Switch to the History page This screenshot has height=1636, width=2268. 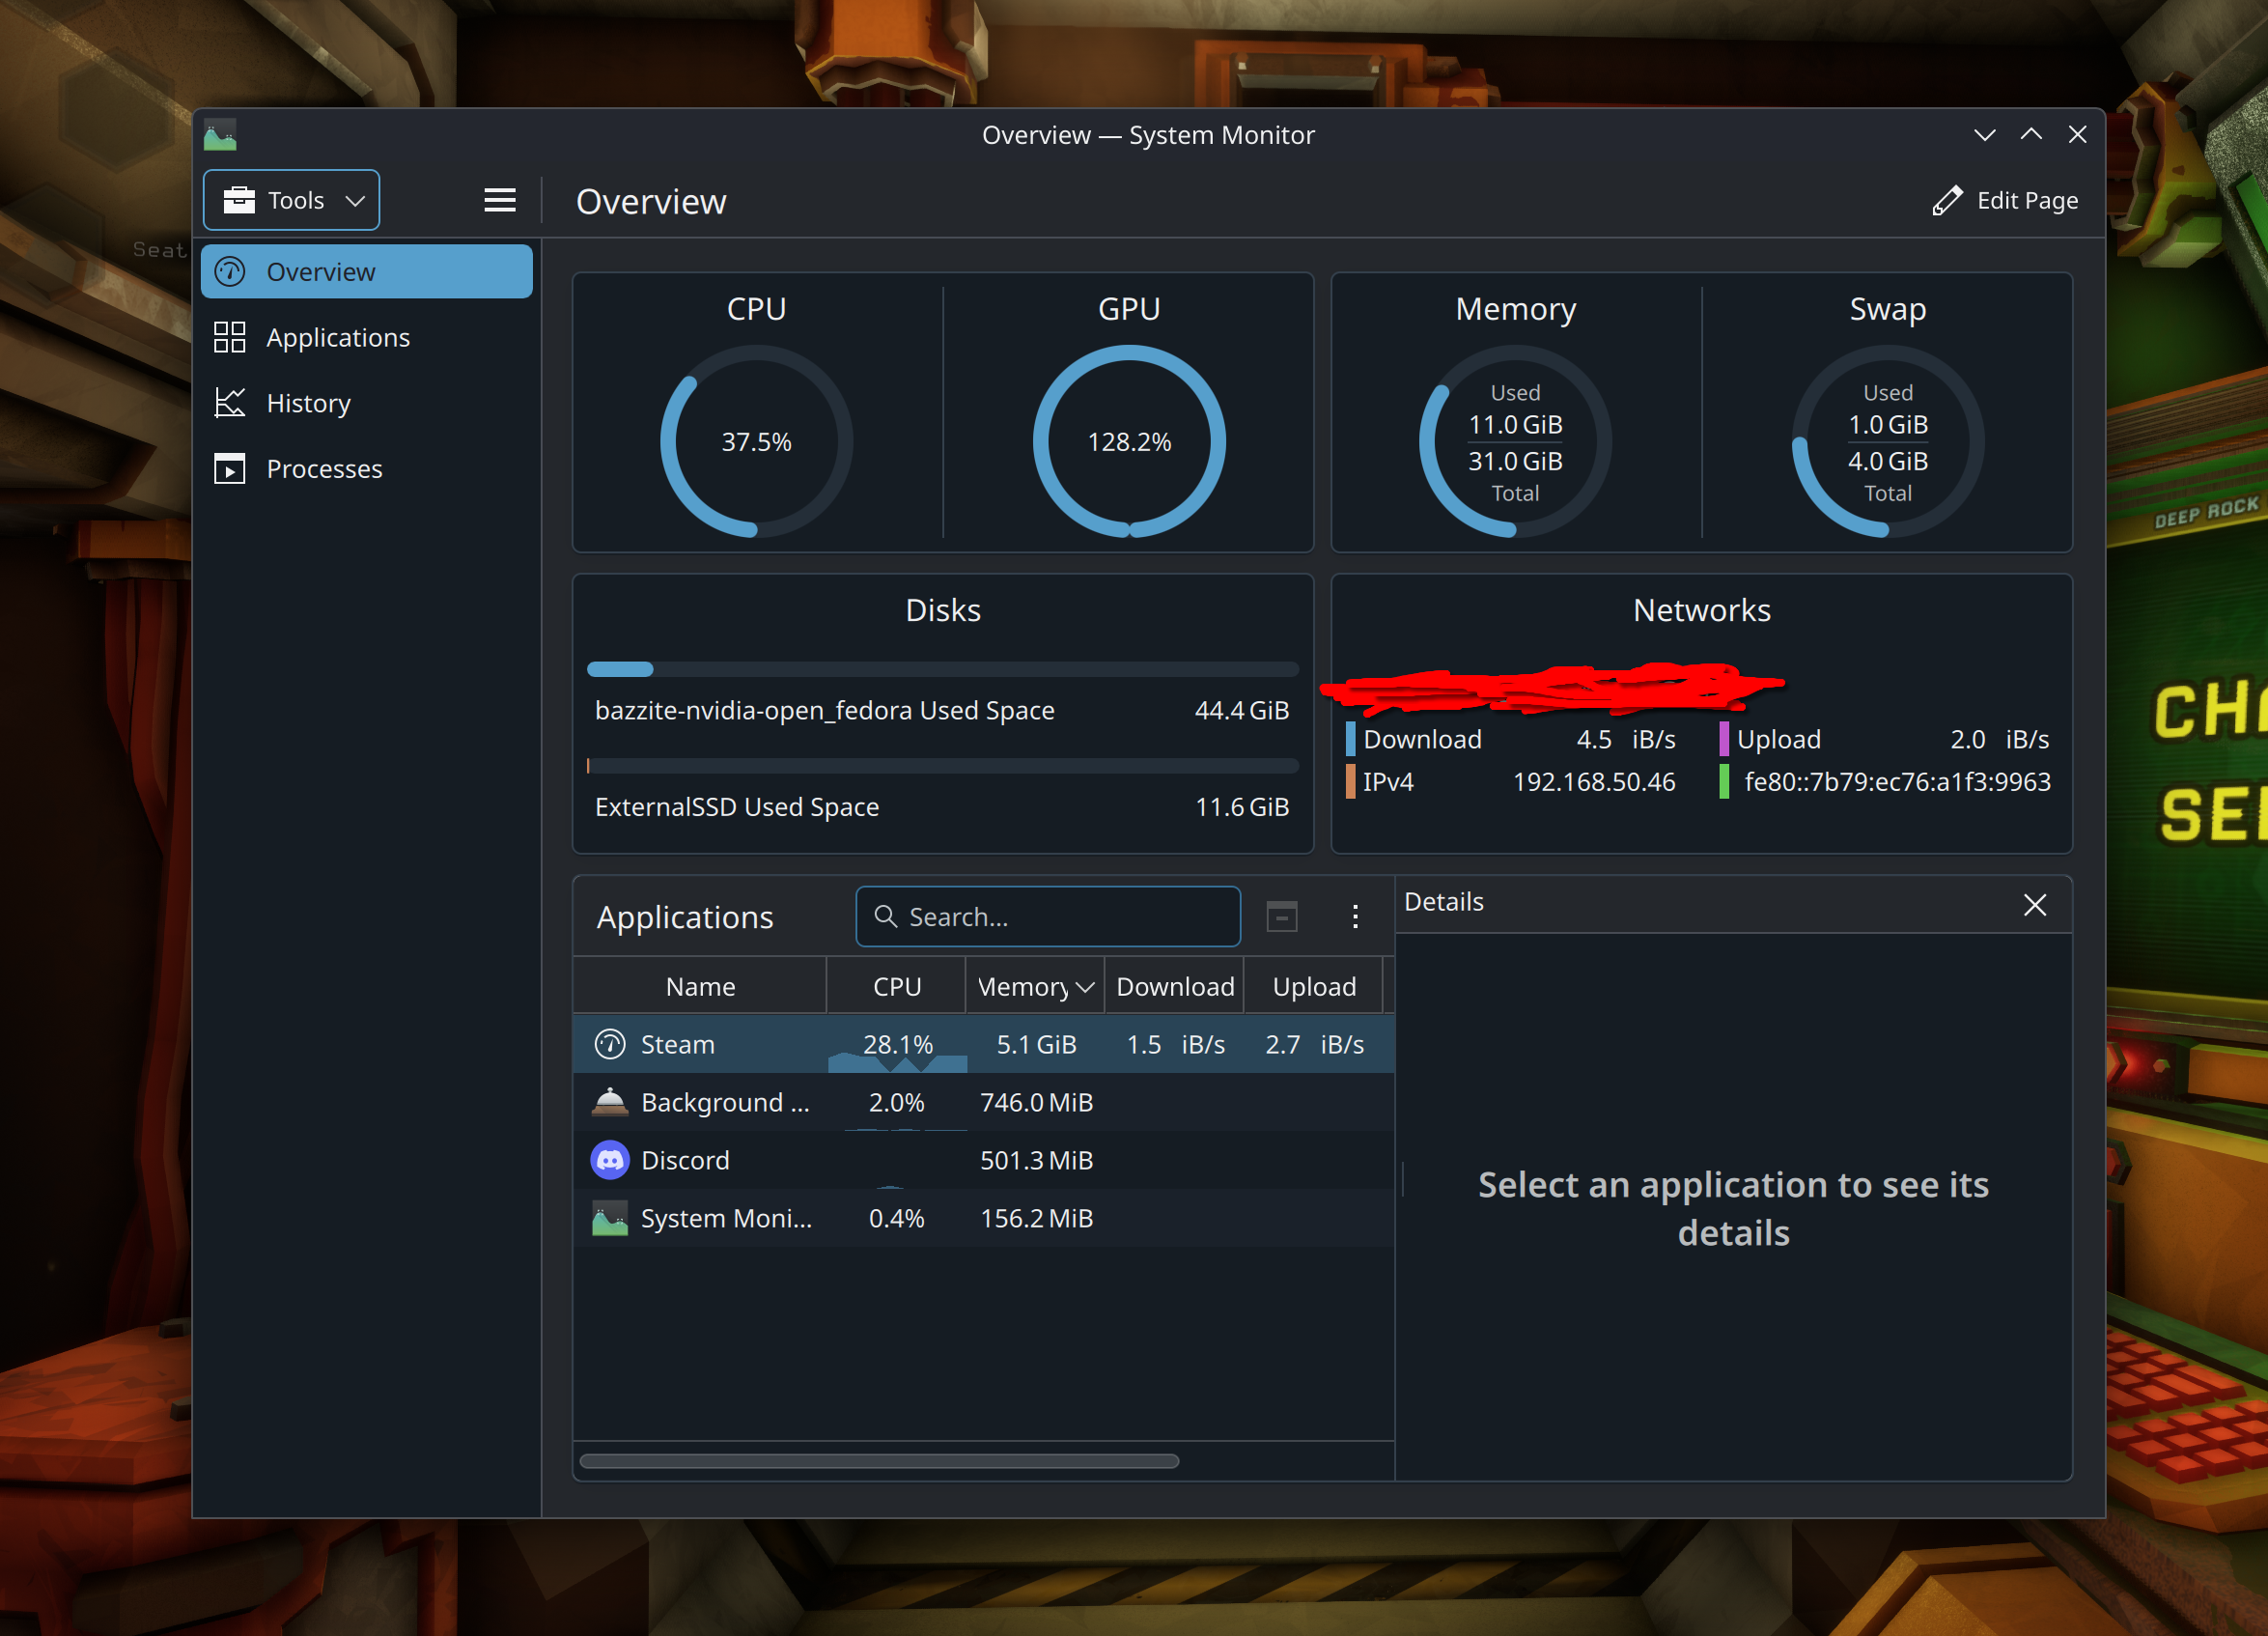pyautogui.click(x=308, y=403)
